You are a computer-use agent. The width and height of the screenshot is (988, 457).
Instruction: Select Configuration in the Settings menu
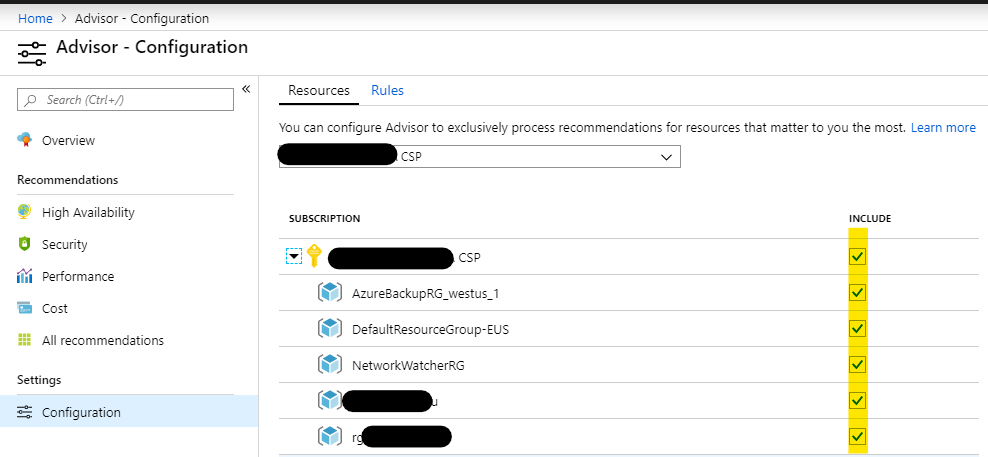[81, 412]
